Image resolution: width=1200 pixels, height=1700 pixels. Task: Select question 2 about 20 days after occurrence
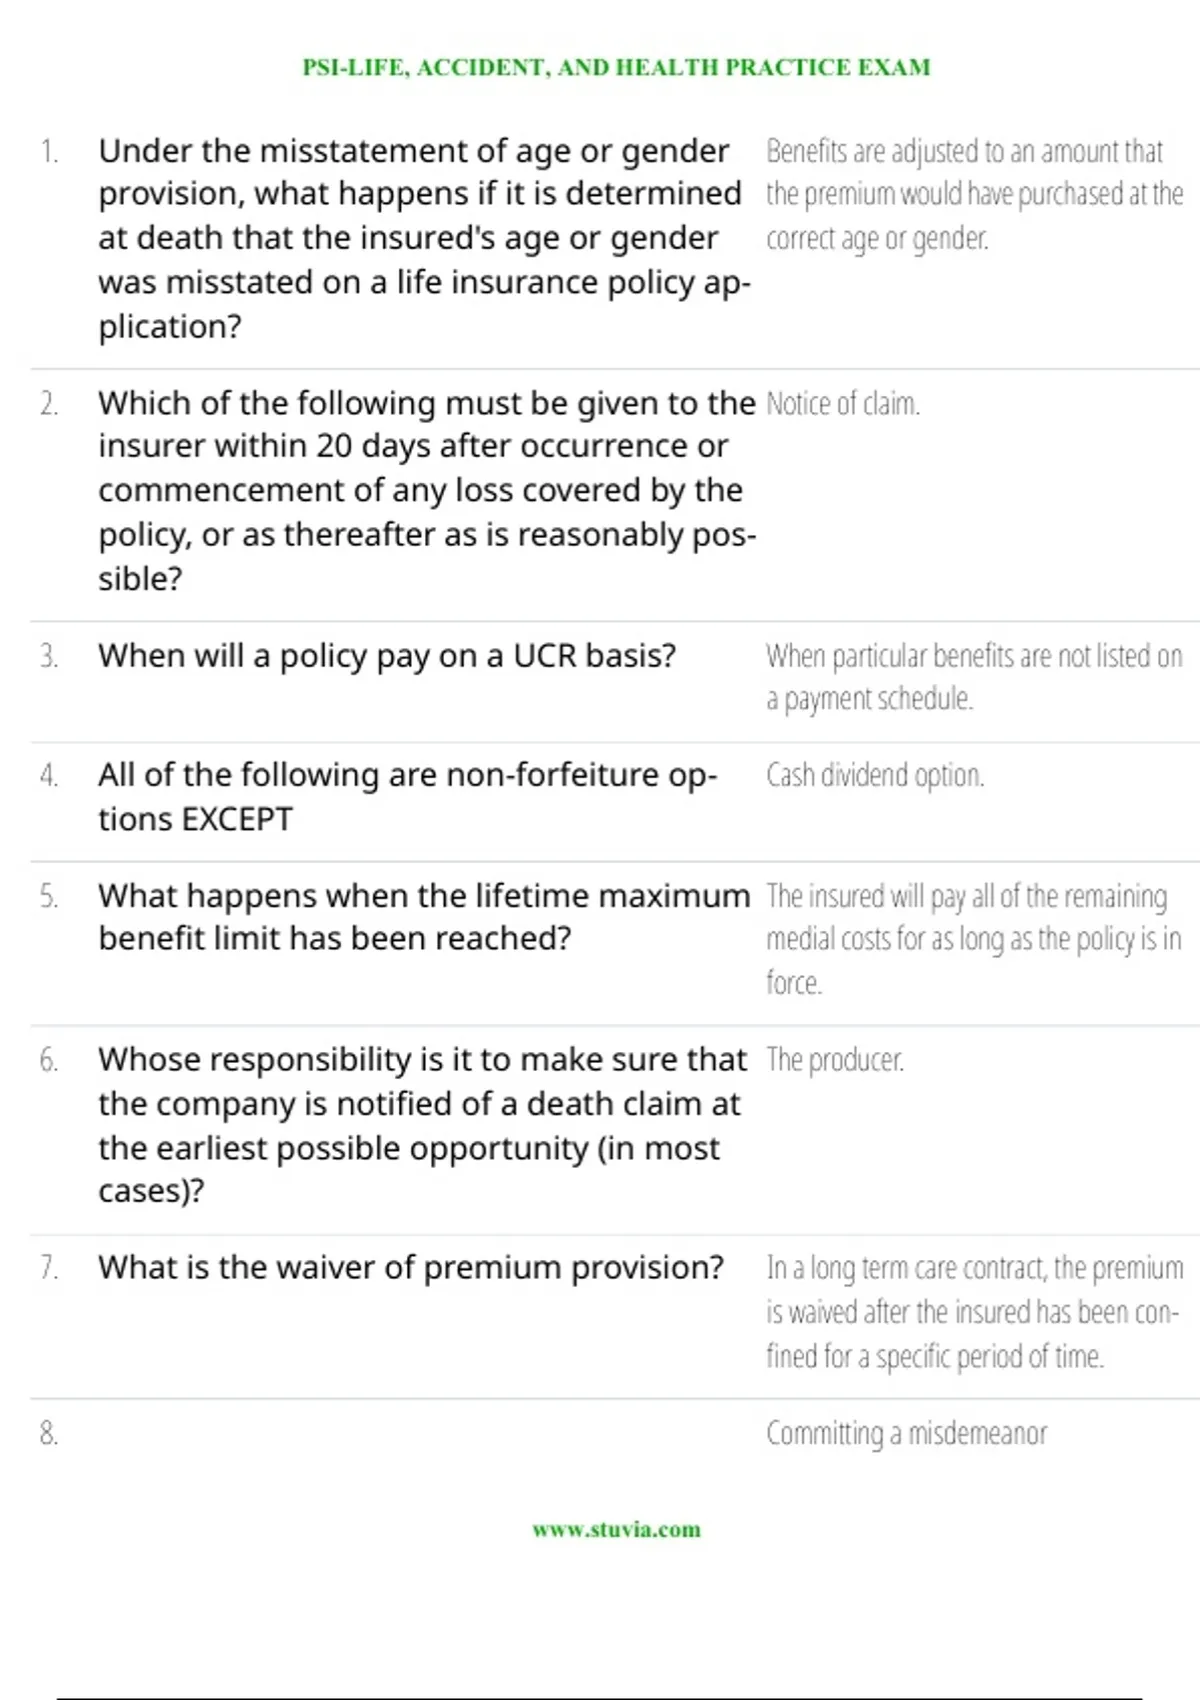pyautogui.click(x=425, y=490)
